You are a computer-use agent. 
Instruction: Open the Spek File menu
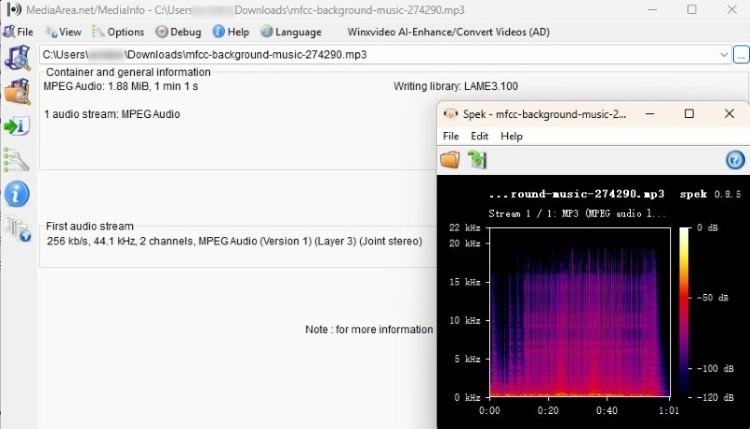(451, 136)
